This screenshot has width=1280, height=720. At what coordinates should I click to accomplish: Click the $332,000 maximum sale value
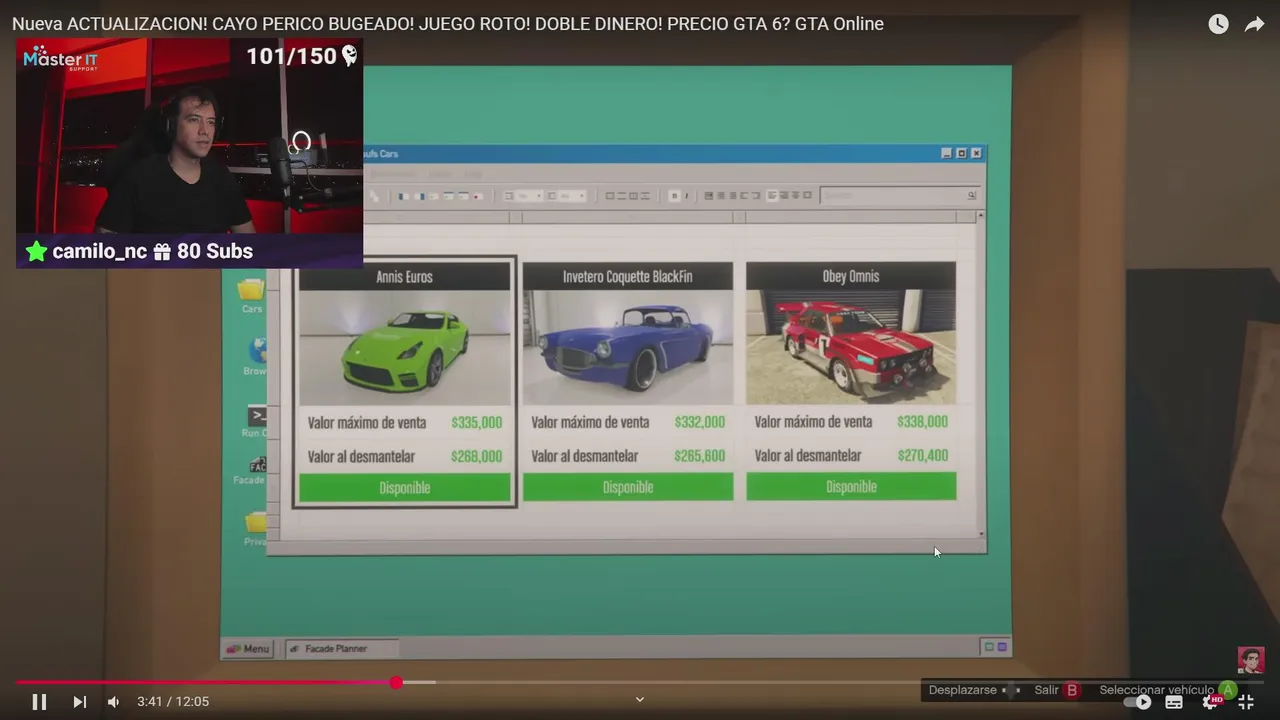[700, 422]
